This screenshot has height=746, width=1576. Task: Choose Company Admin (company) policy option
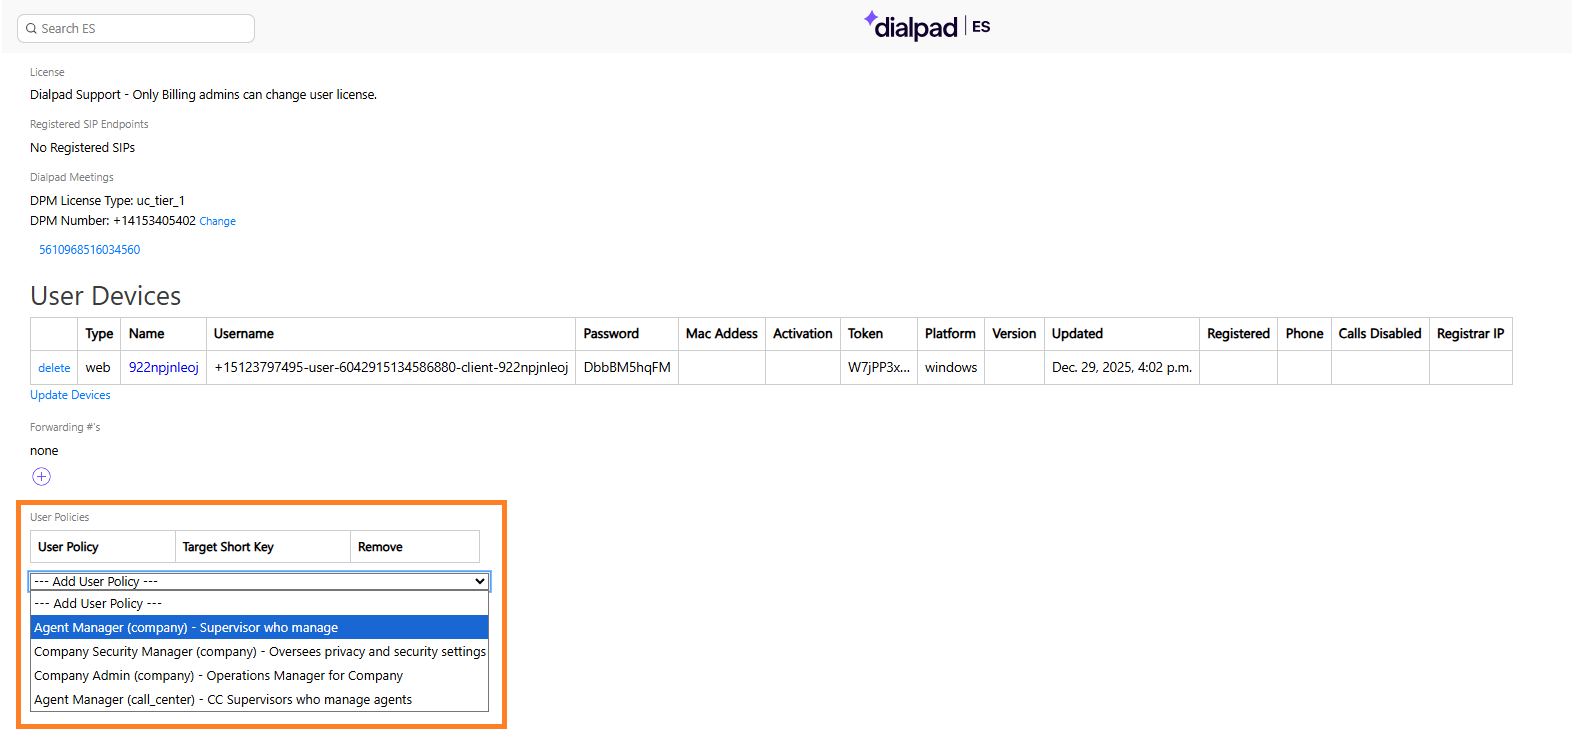coord(259,676)
